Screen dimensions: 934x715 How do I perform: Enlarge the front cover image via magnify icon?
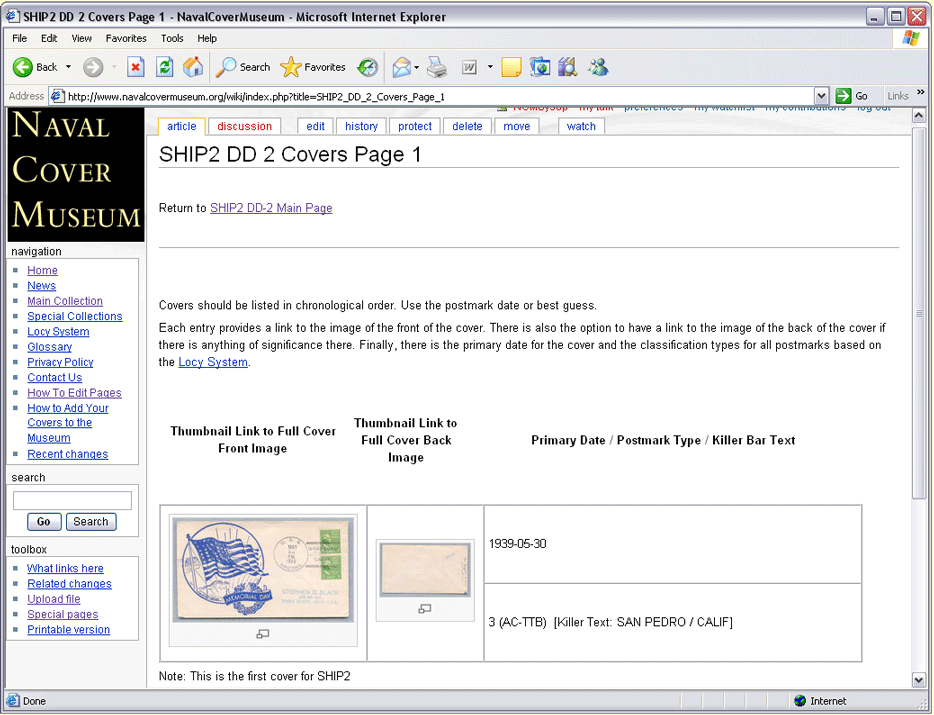coord(263,634)
